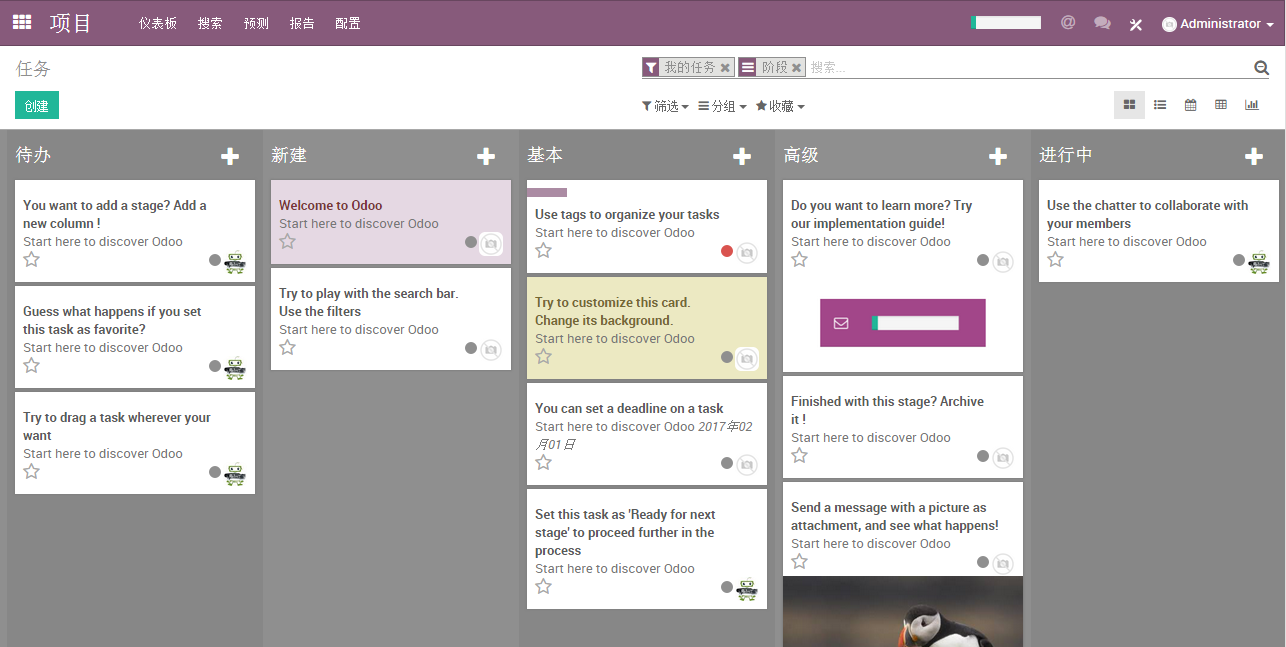Screen dimensions: 1286x647
Task: Click assignee avatar on 'drag a task' card
Action: pyautogui.click(x=235, y=474)
